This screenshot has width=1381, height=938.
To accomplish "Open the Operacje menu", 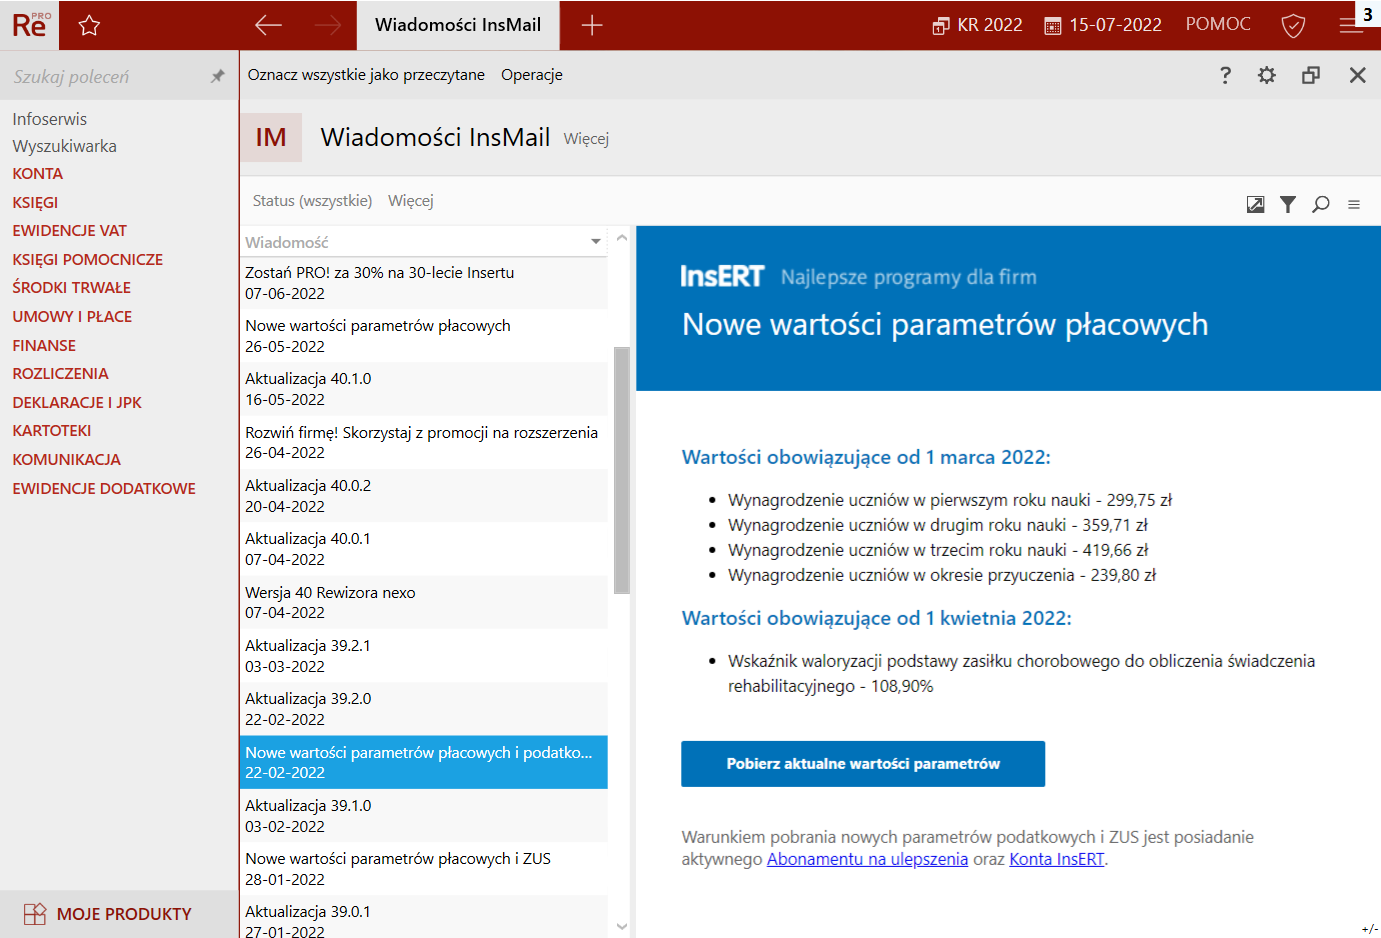I will coord(532,75).
